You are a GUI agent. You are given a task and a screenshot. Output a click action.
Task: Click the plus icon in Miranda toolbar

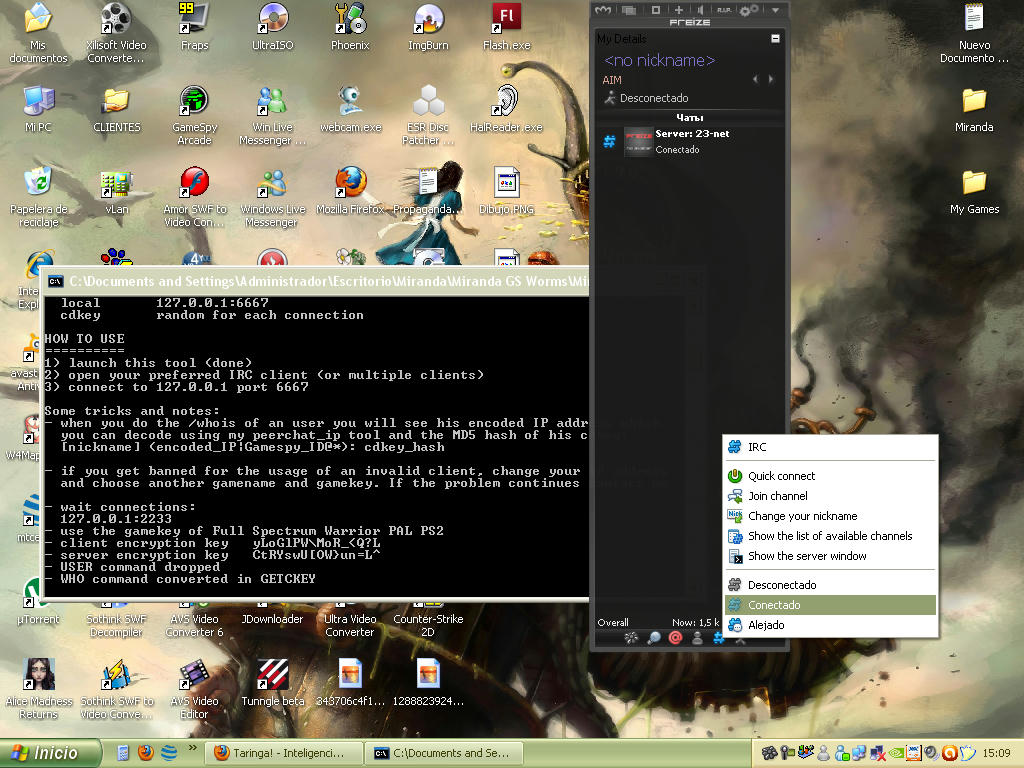(679, 10)
